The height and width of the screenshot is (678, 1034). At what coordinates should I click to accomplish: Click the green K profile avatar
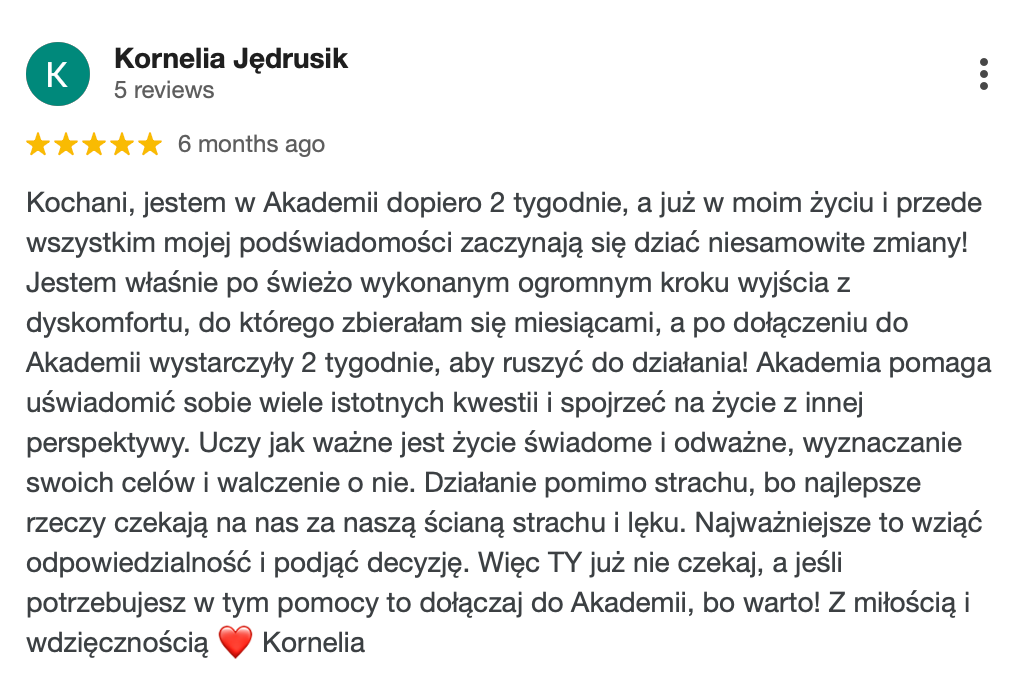(57, 74)
